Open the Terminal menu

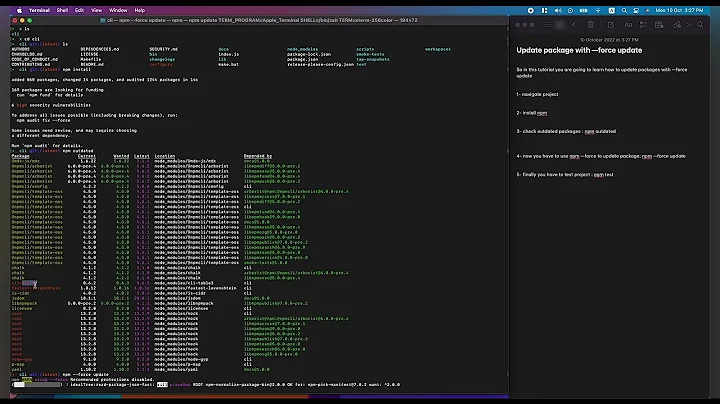point(39,10)
